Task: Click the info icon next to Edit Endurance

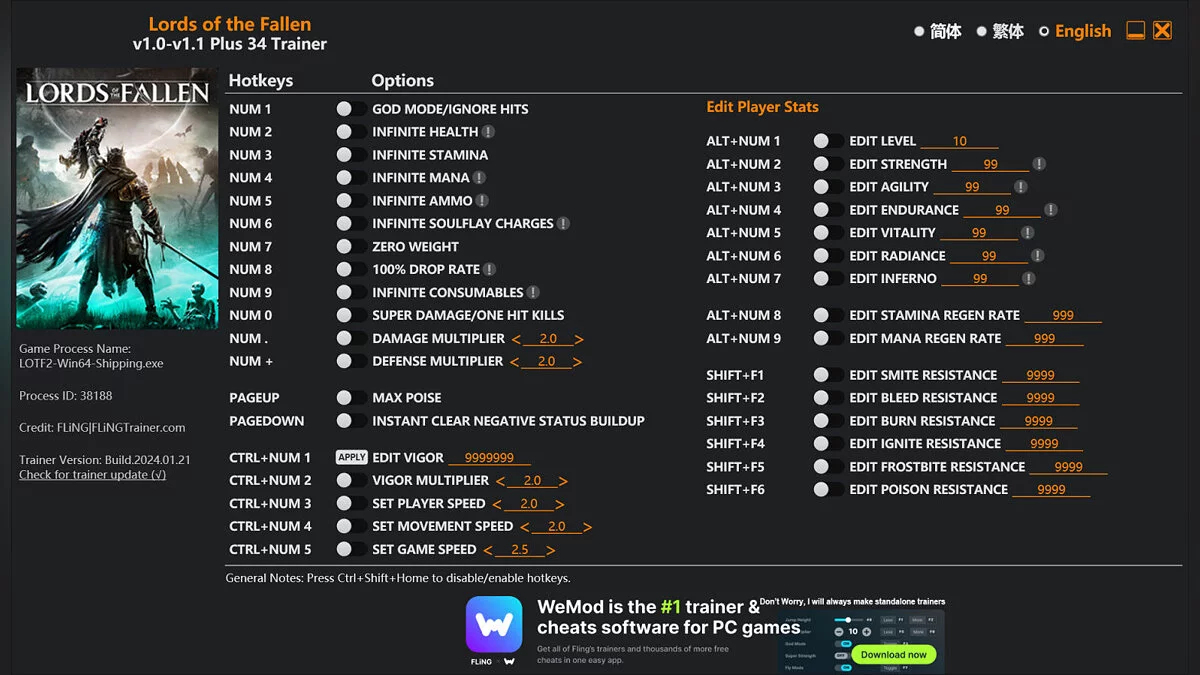Action: click(x=1051, y=210)
